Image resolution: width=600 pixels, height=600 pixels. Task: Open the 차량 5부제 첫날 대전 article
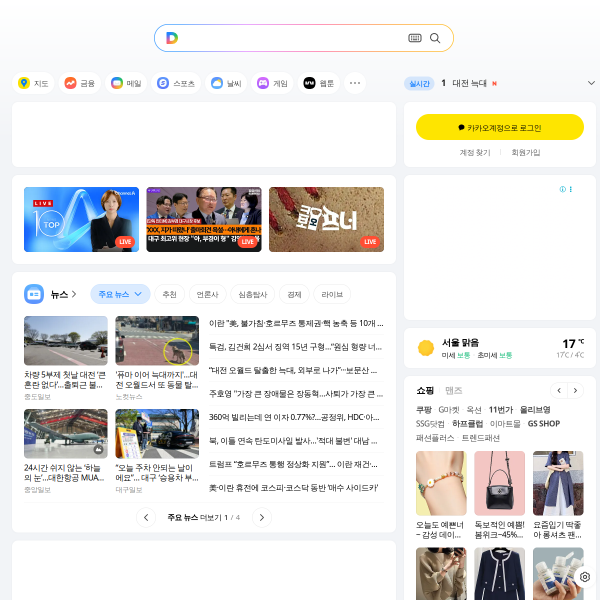(x=65, y=358)
